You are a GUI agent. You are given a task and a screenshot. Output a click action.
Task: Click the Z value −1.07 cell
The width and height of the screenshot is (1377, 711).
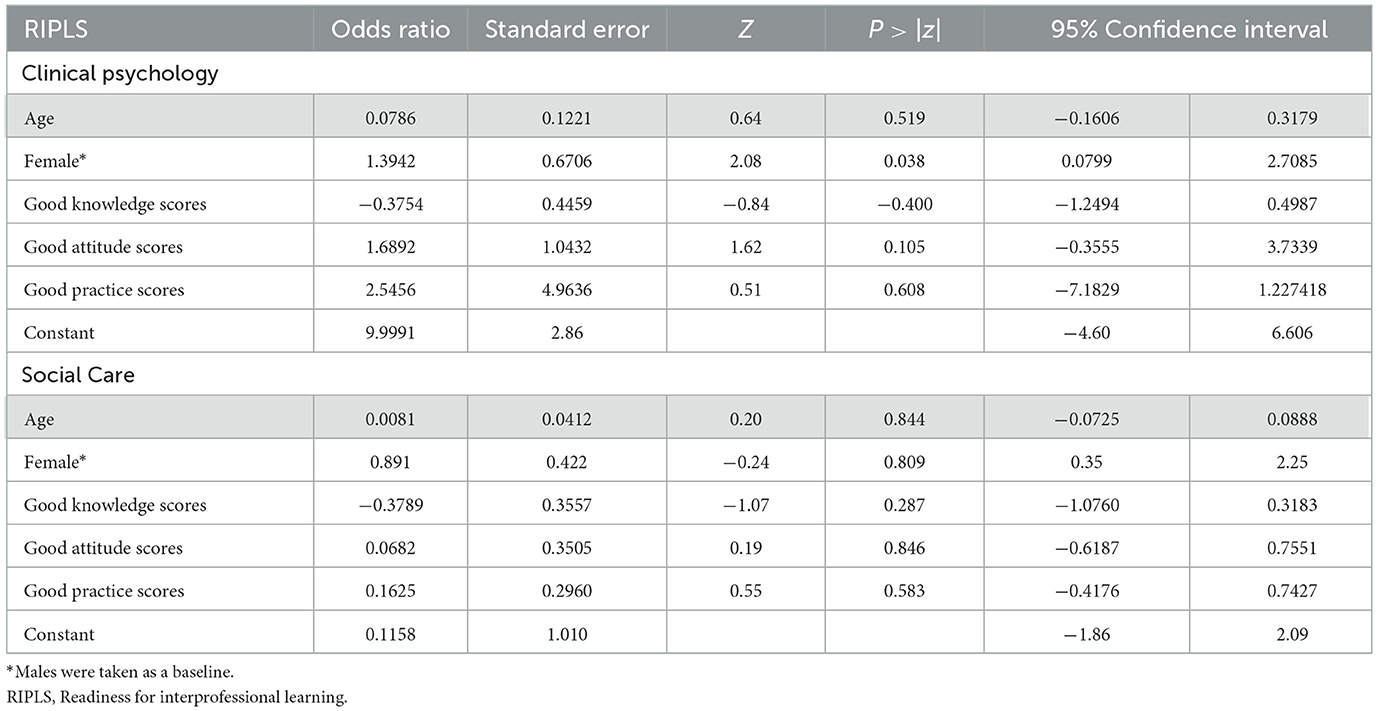pyautogui.click(x=745, y=505)
